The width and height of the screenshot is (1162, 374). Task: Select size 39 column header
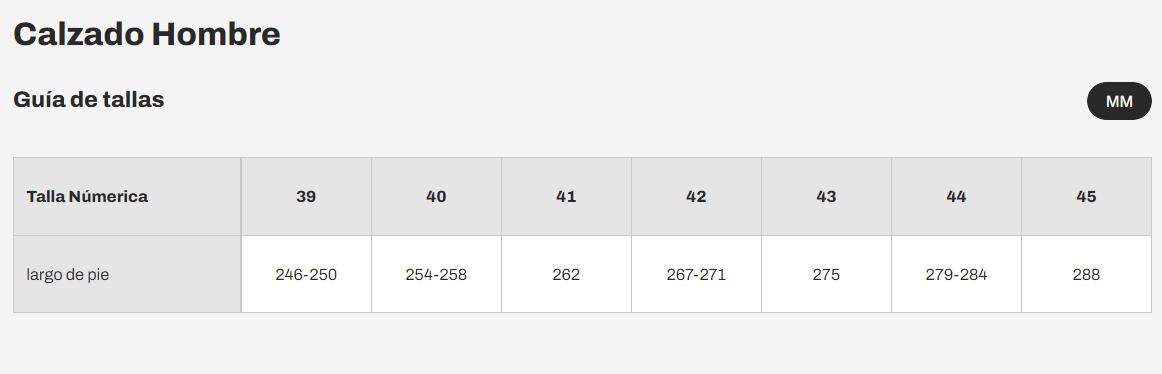point(306,196)
